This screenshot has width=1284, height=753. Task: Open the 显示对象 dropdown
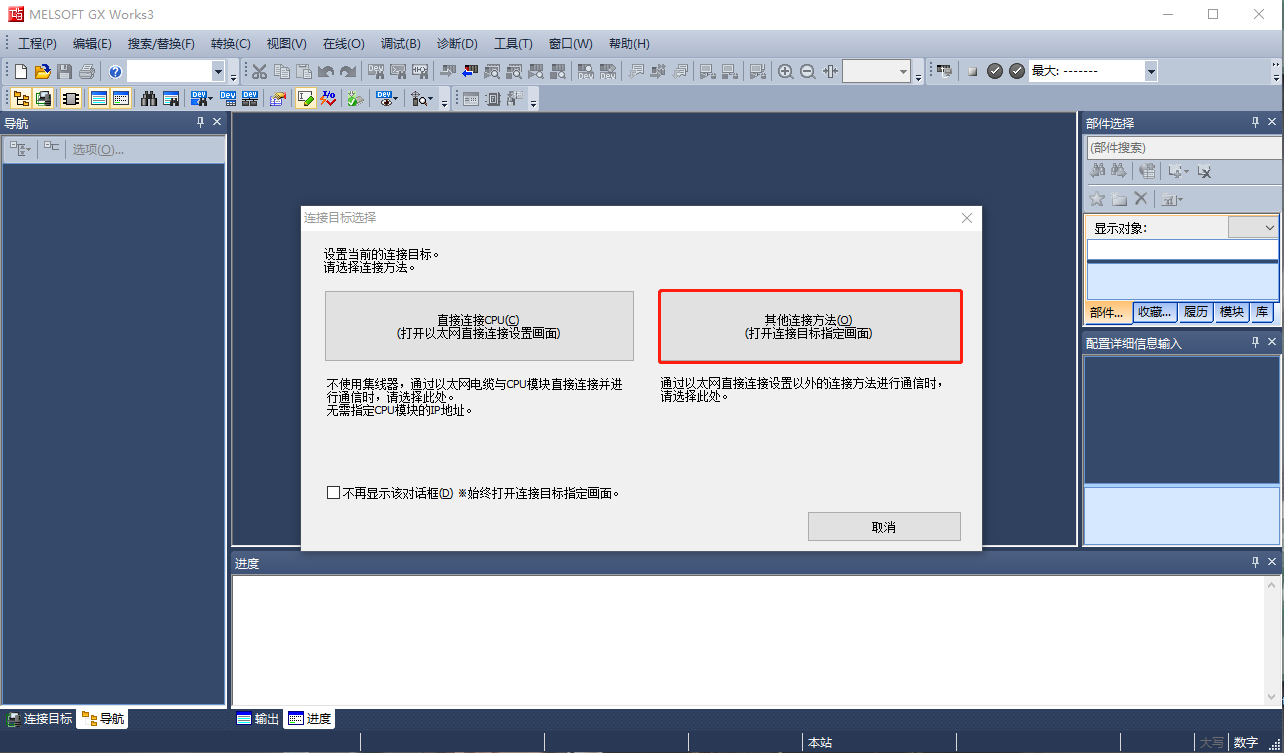click(x=1253, y=228)
